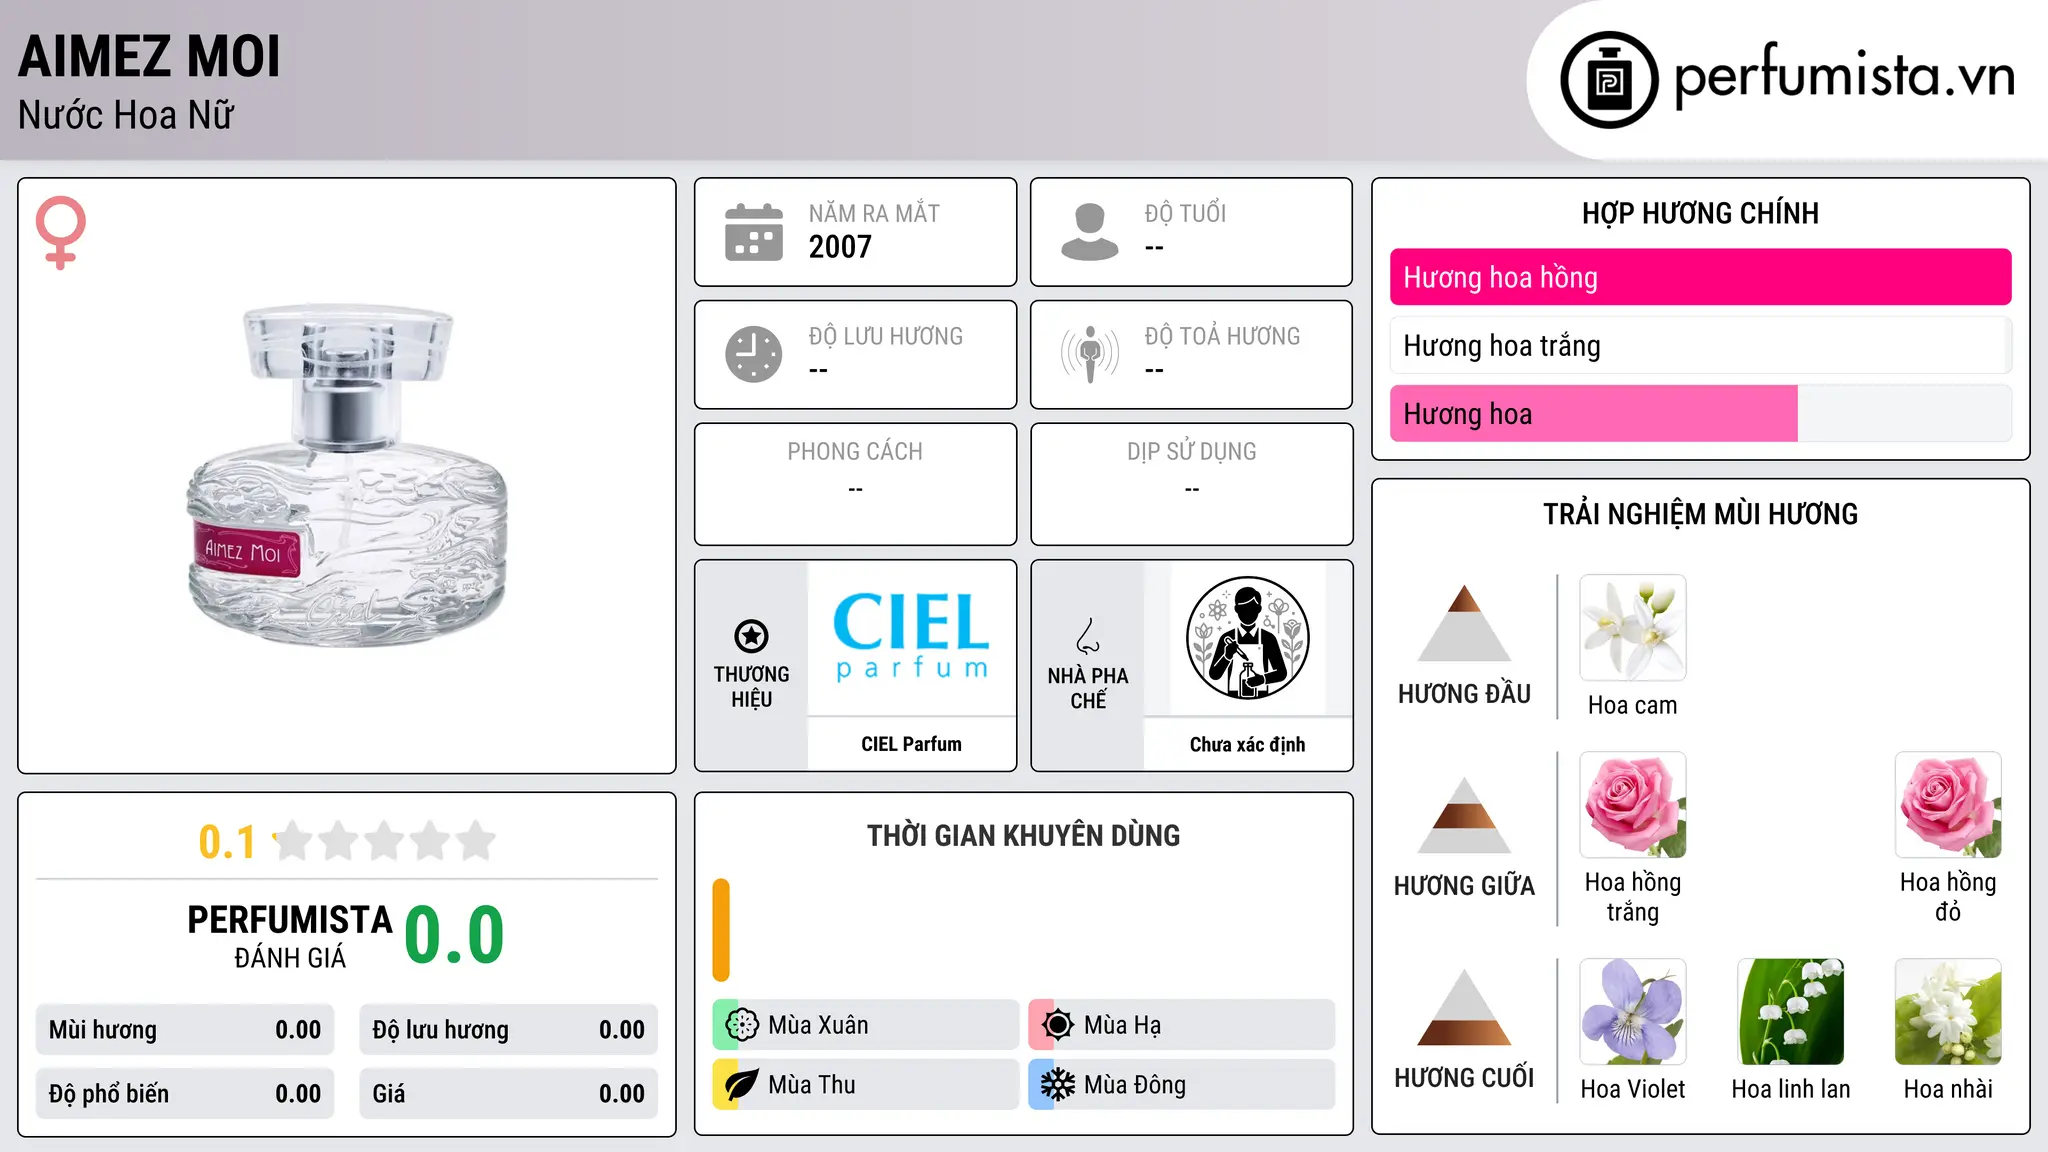Viewport: 2048px width, 1152px height.
Task: Click the Perfumista đánh giá label
Action: point(290,937)
